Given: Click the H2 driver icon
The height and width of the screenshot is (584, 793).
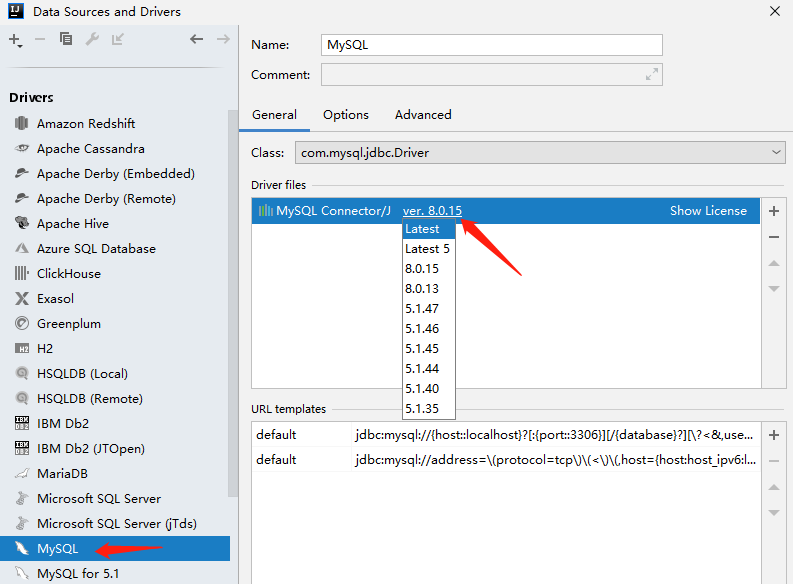Looking at the screenshot, I should click(21, 348).
